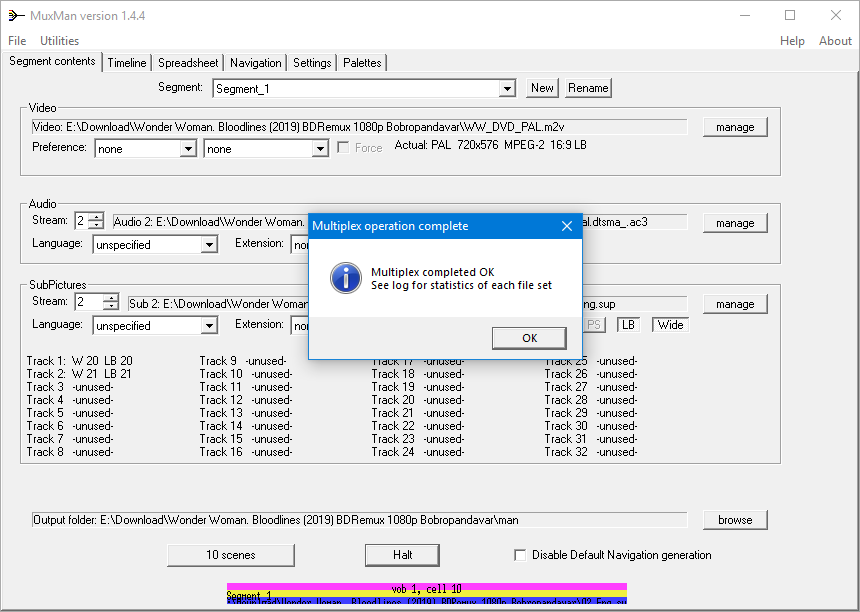The image size is (860, 612).
Task: Close the Multiplex operation complete dialog
Action: coord(566,226)
